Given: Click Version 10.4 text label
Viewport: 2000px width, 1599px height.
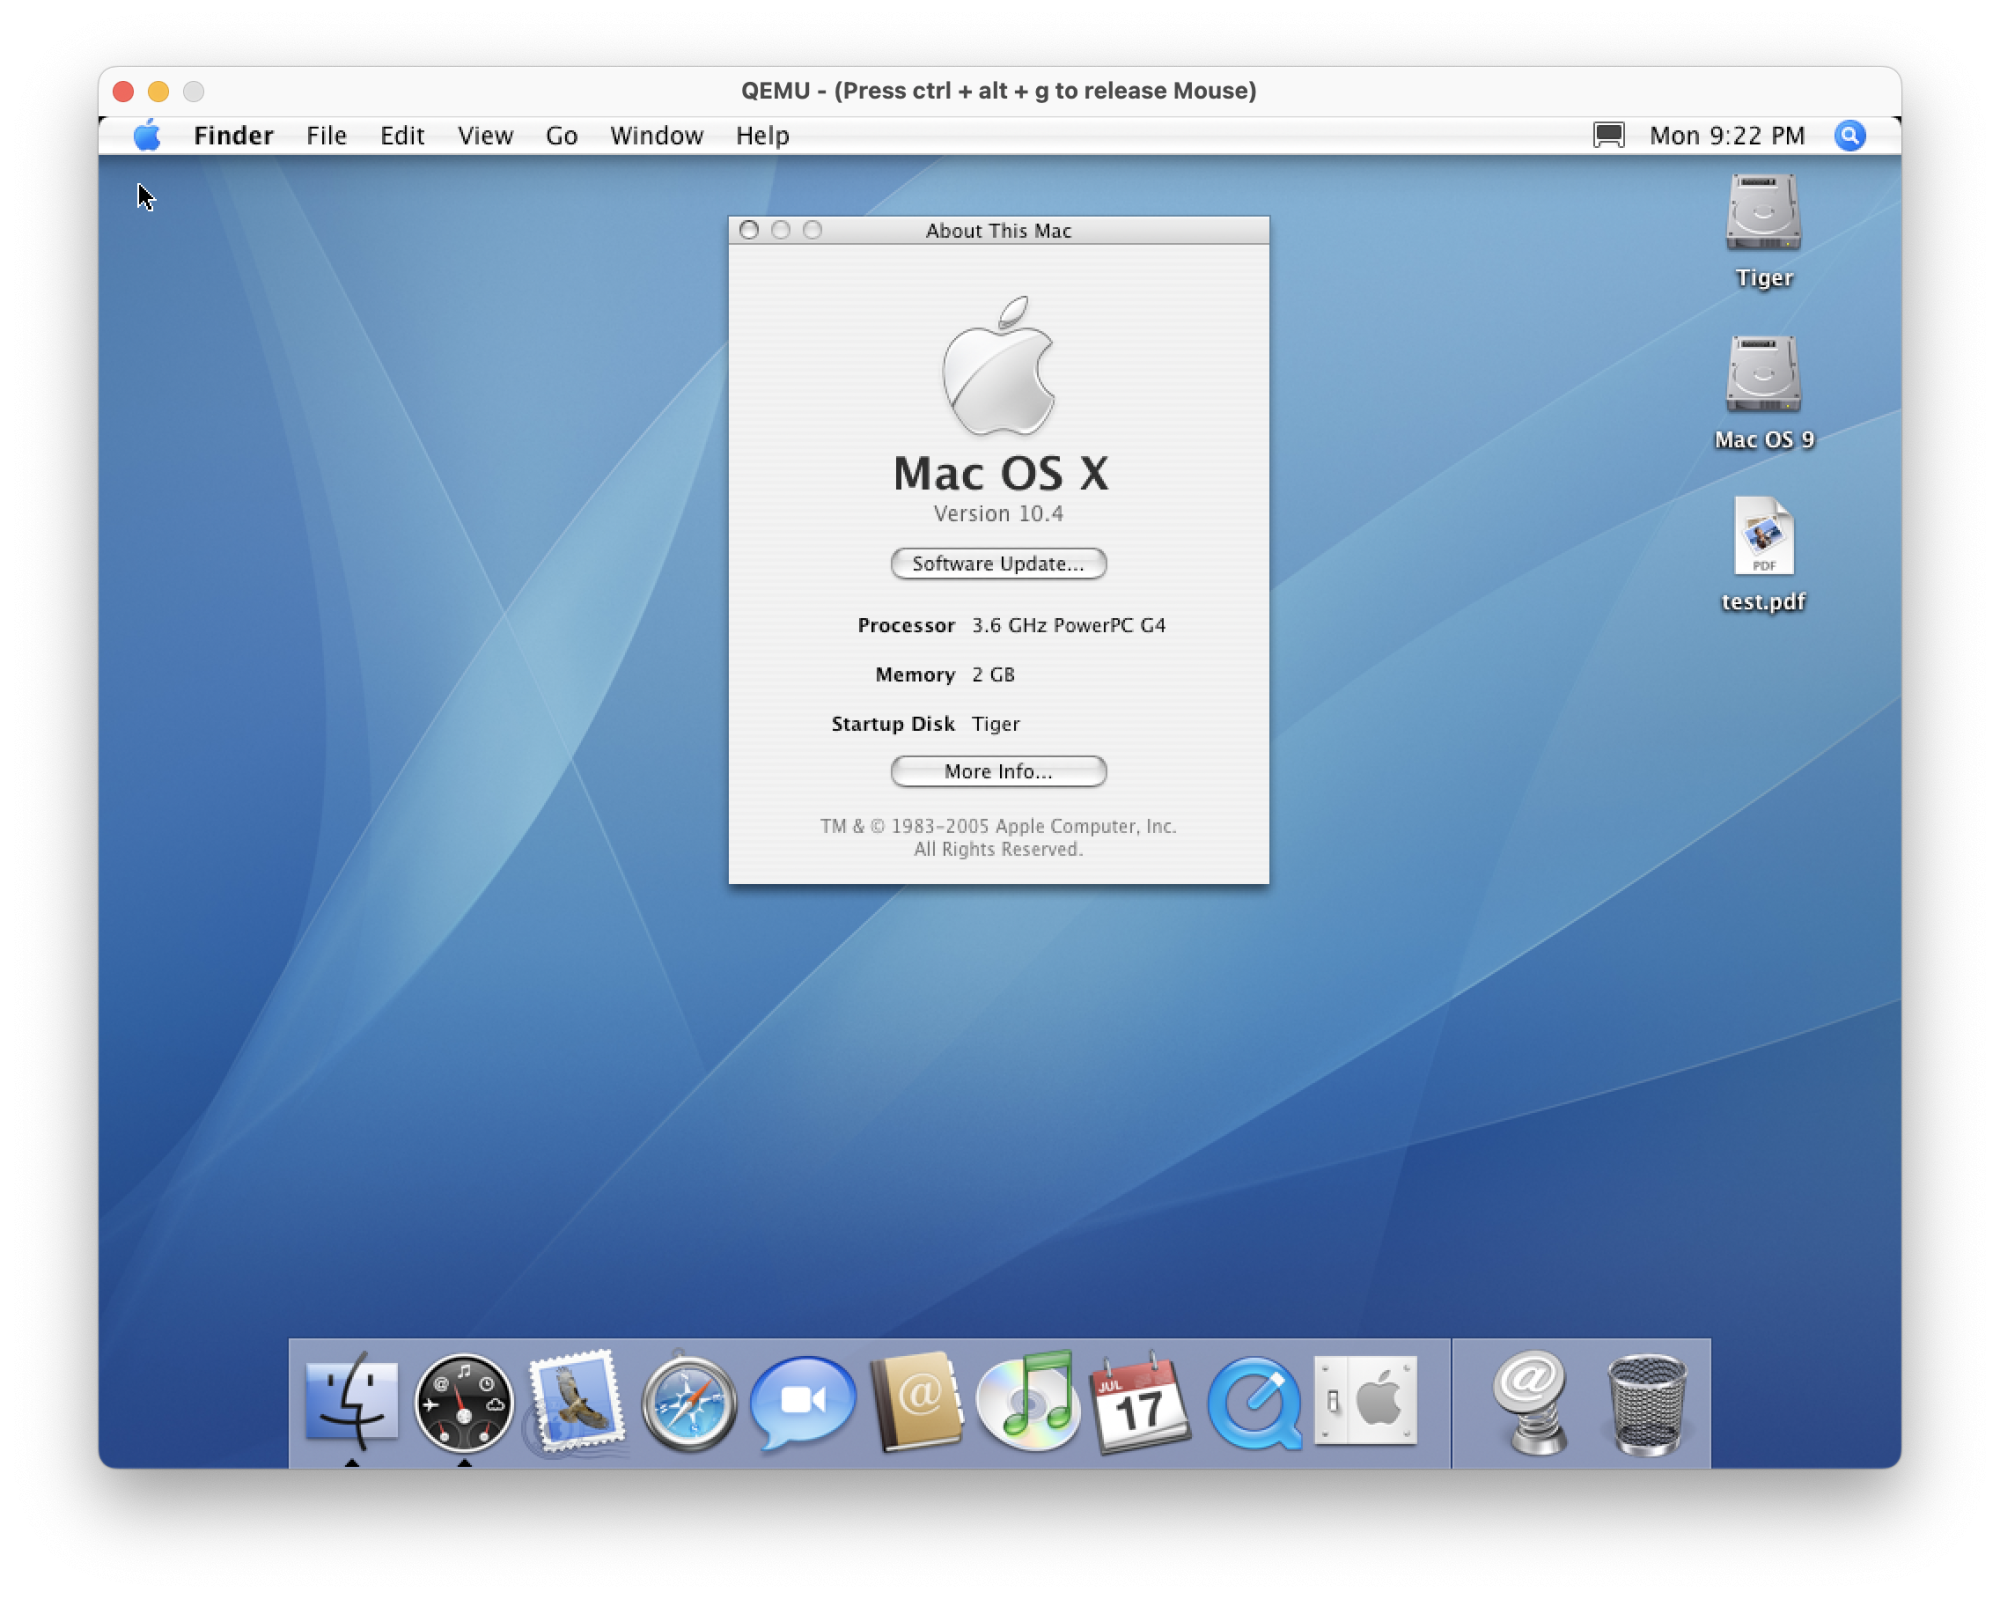Looking at the screenshot, I should point(998,513).
